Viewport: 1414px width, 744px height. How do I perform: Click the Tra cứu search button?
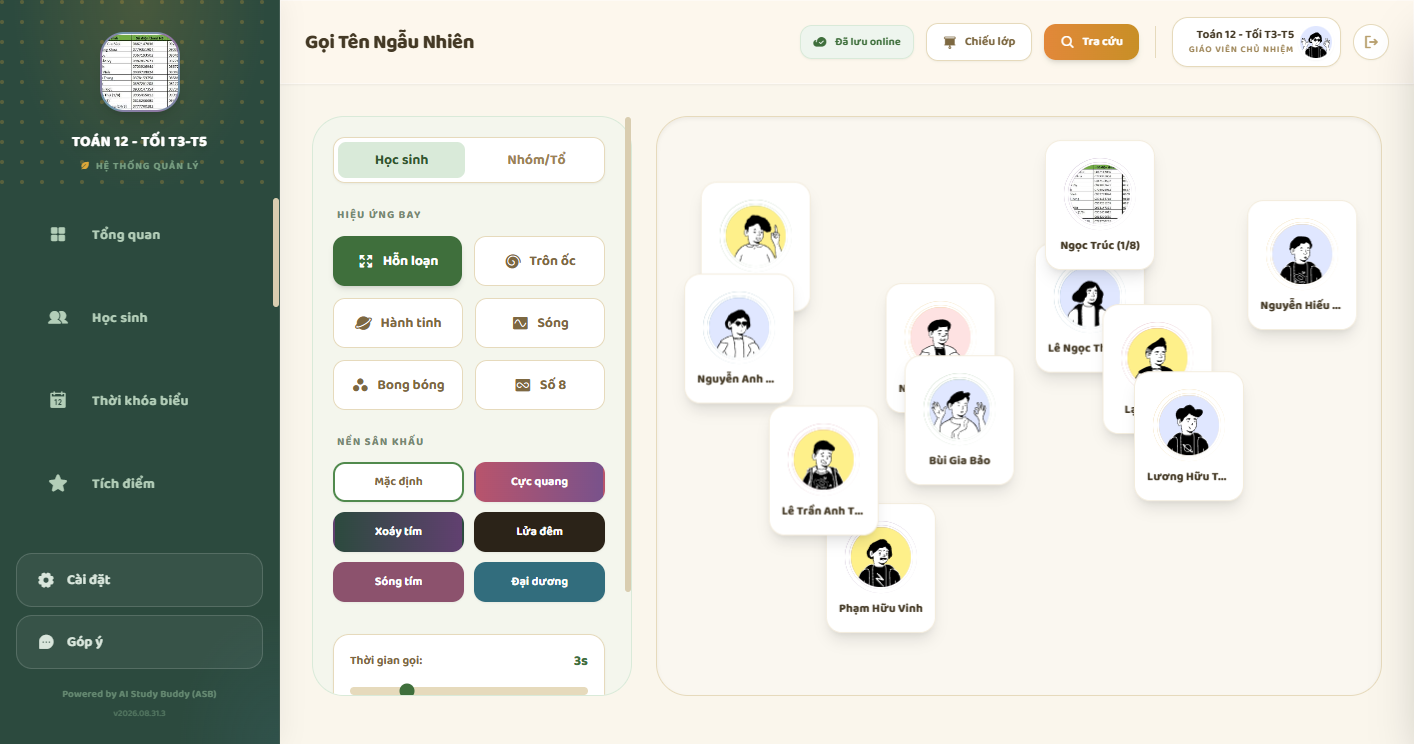[x=1091, y=42]
